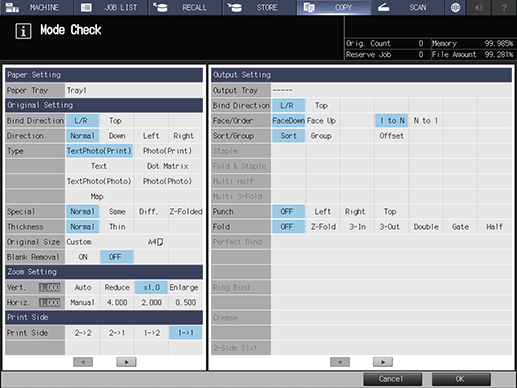Image resolution: width=517 pixels, height=388 pixels.
Task: Select Group output mode
Action: click(x=322, y=136)
